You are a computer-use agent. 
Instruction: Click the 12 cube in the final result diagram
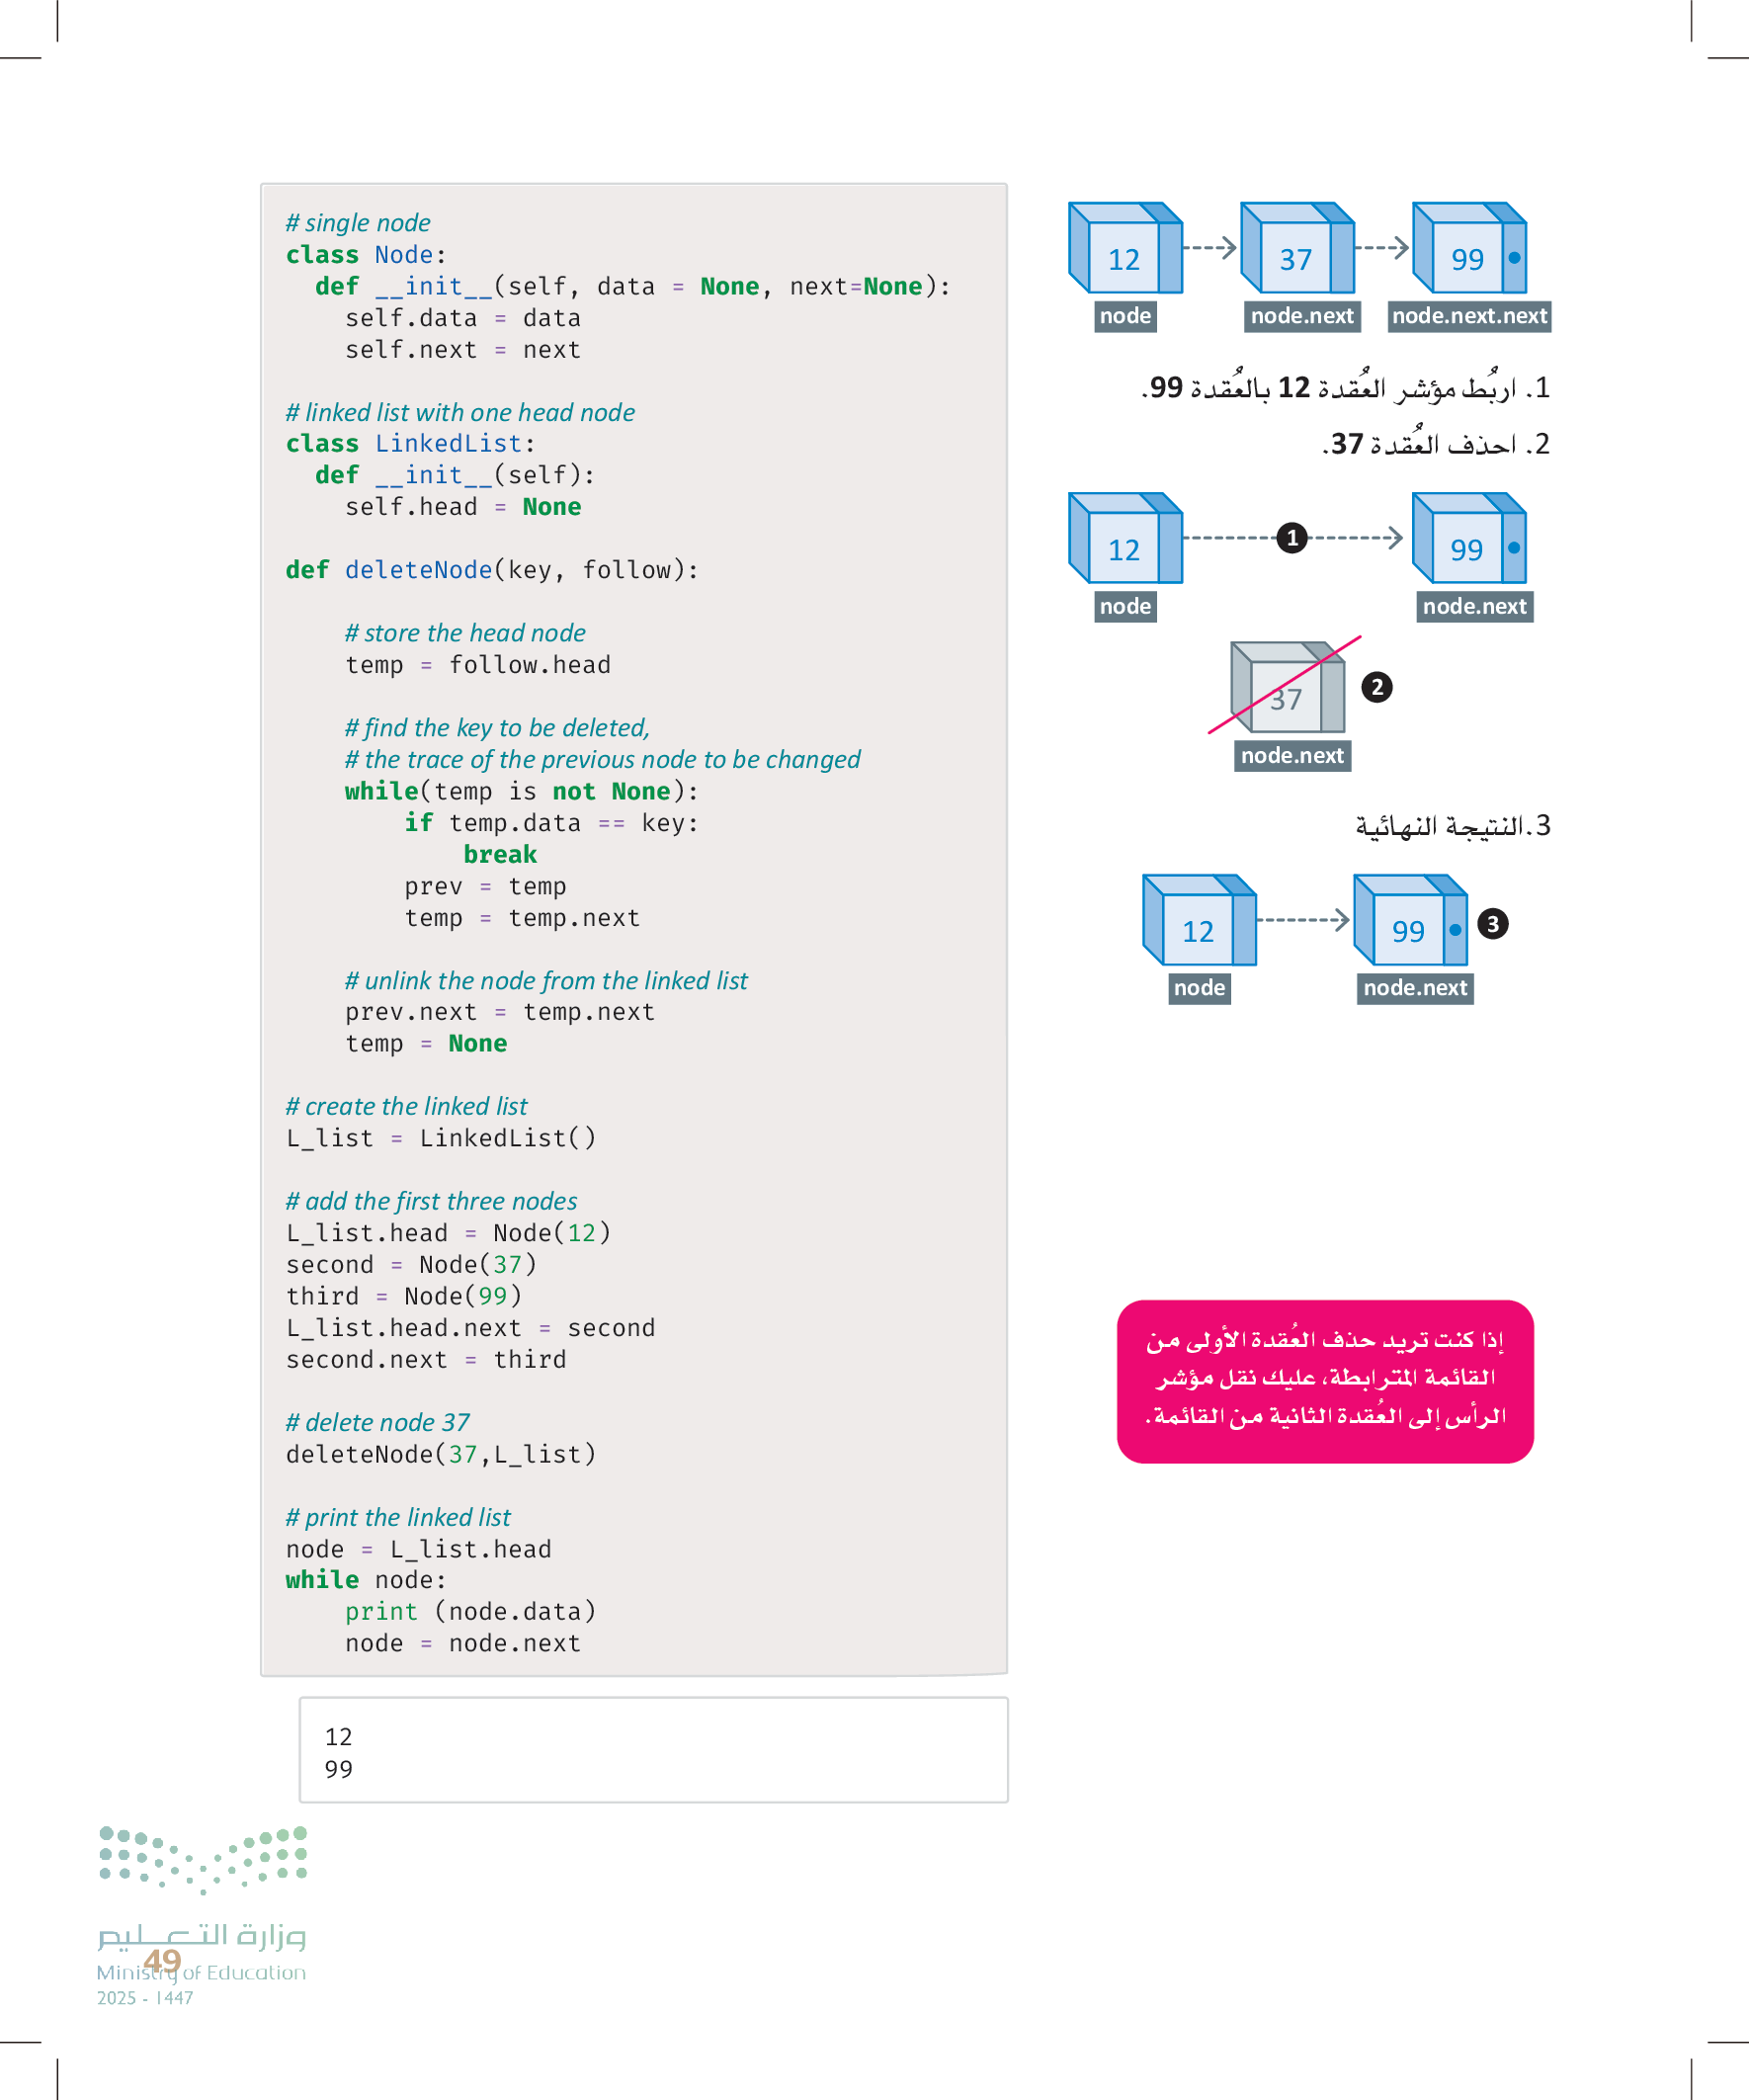pyautogui.click(x=1198, y=921)
